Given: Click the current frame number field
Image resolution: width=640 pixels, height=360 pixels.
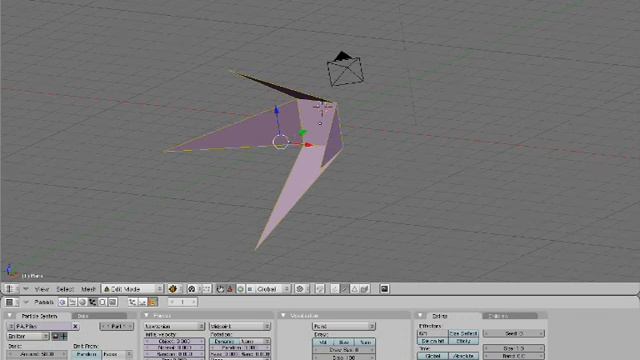Looking at the screenshot, I should (182, 302).
